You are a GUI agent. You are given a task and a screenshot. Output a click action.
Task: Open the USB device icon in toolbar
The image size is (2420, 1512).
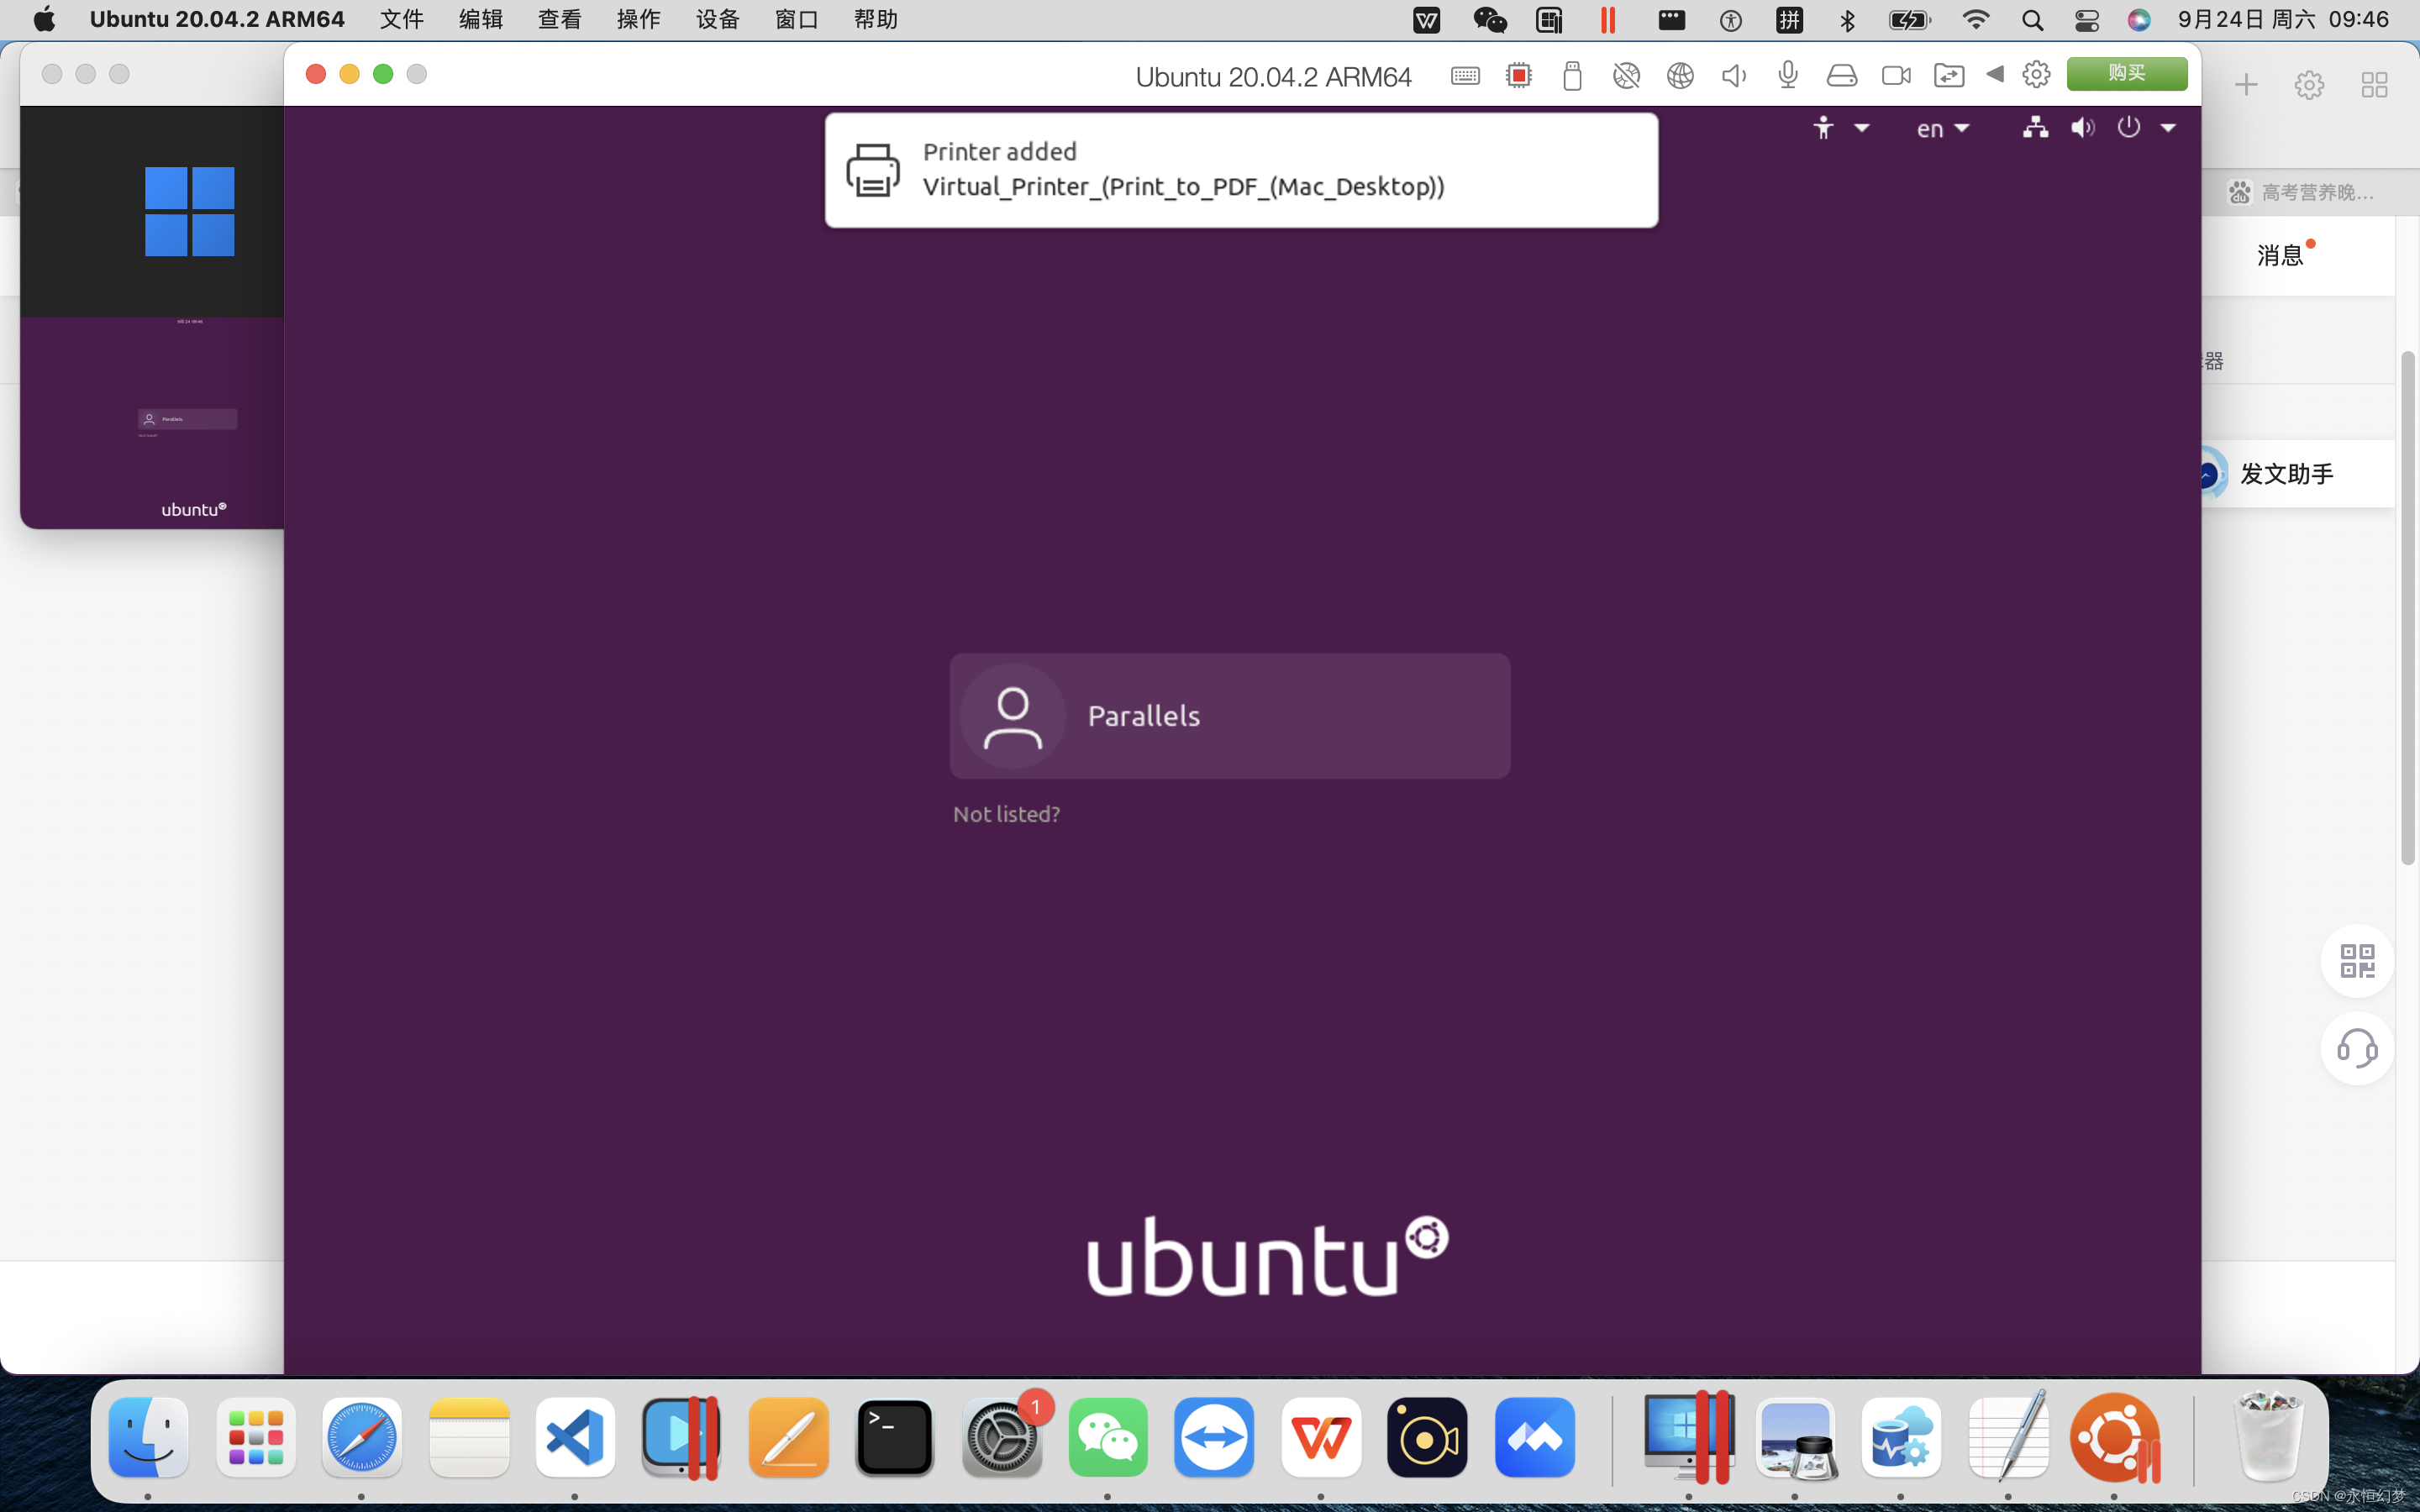pos(1572,76)
